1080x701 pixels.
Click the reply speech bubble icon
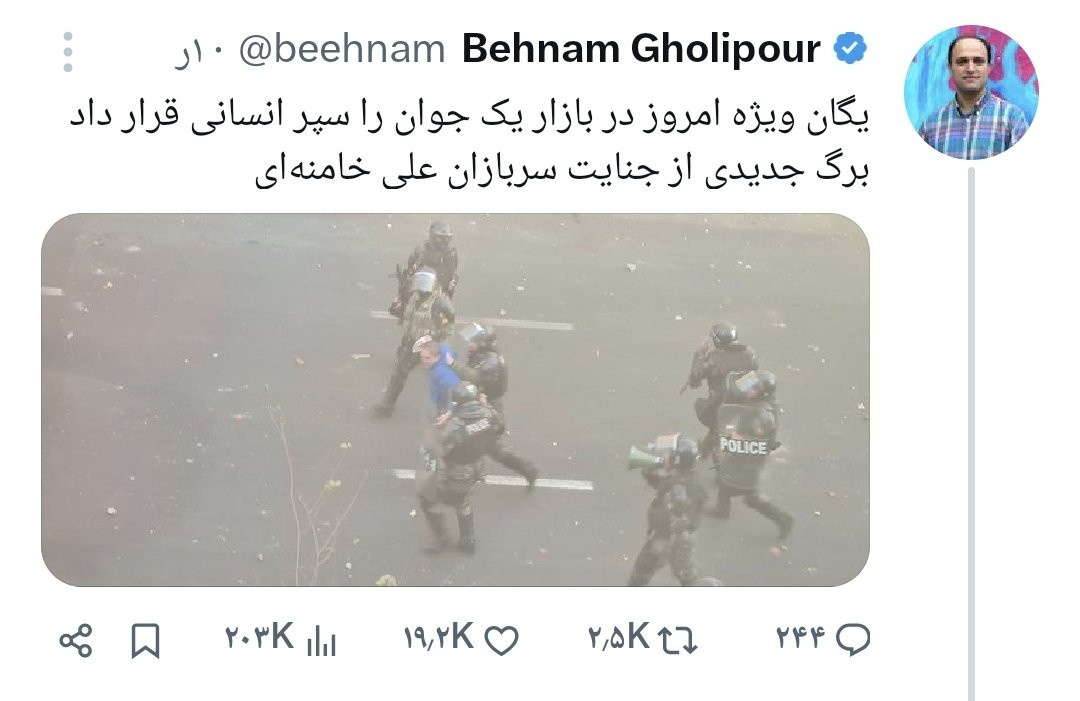pyautogui.click(x=853, y=640)
